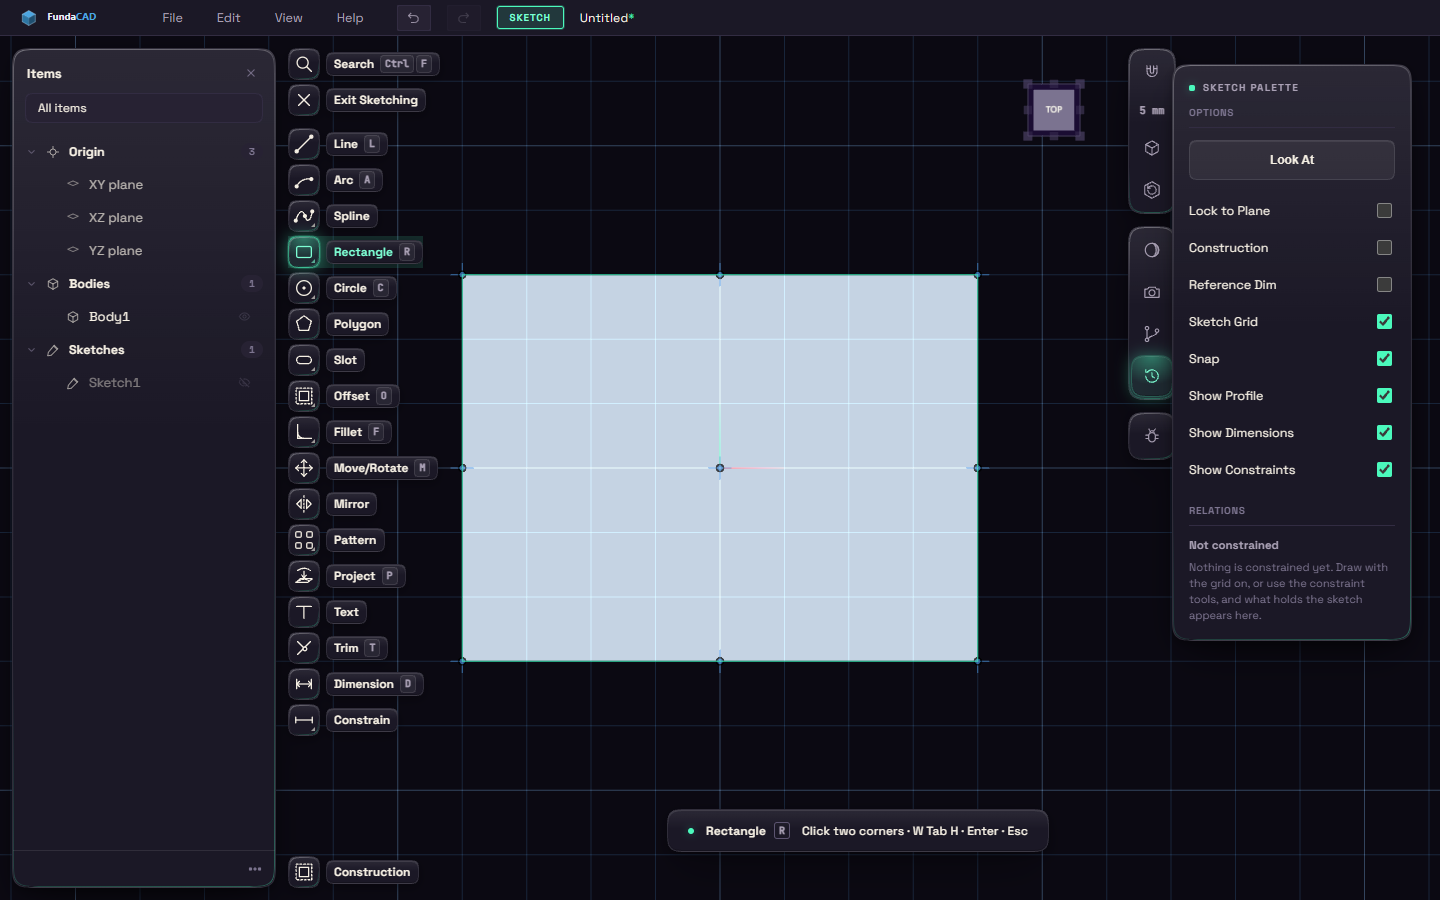The height and width of the screenshot is (900, 1440).
Task: Open the Pattern tool icon
Action: click(304, 540)
